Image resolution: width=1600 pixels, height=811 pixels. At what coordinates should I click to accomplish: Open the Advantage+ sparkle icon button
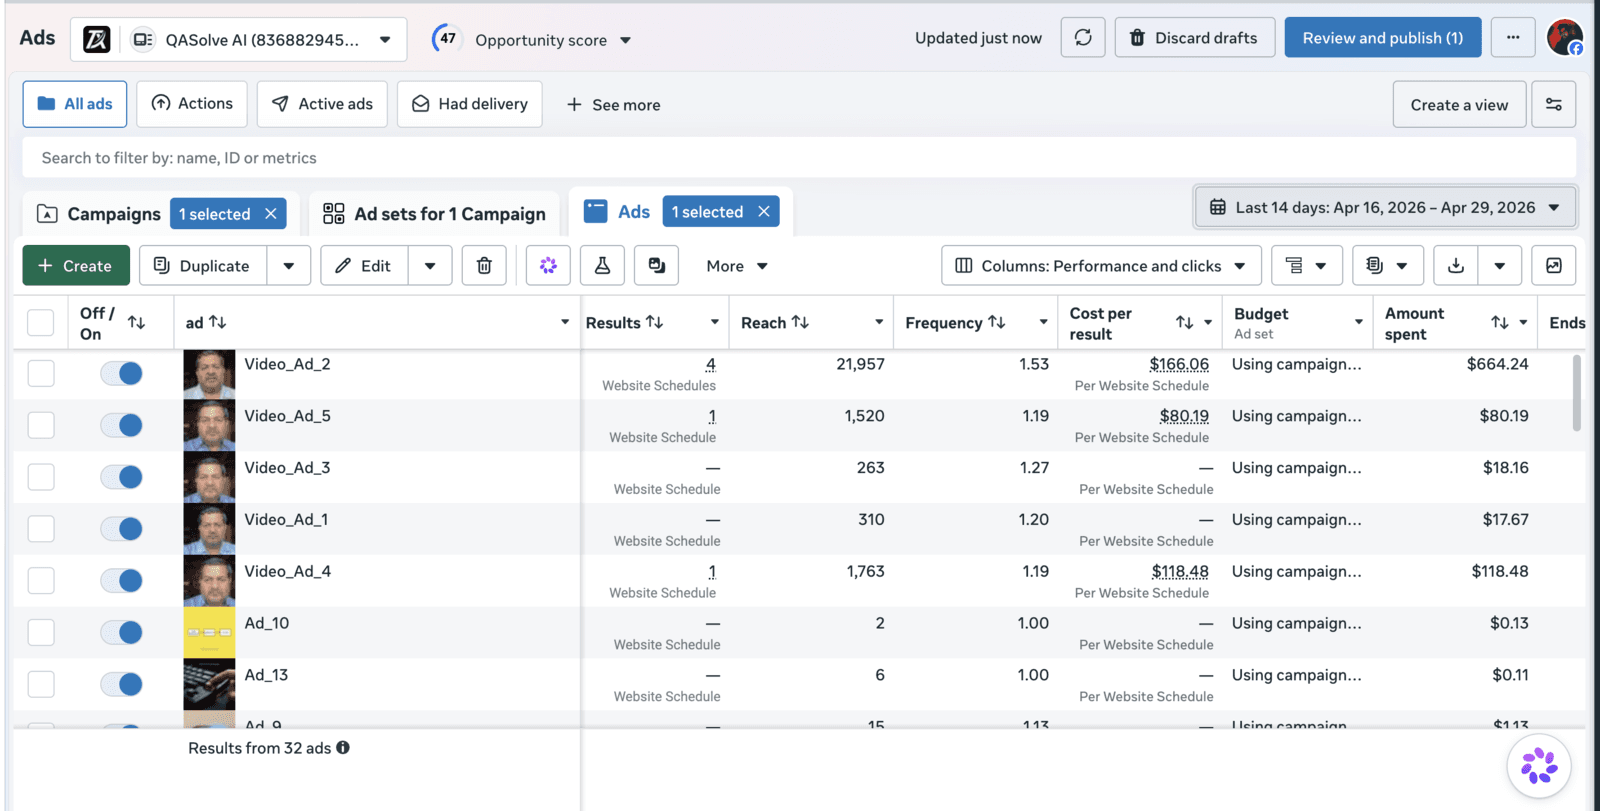(548, 266)
